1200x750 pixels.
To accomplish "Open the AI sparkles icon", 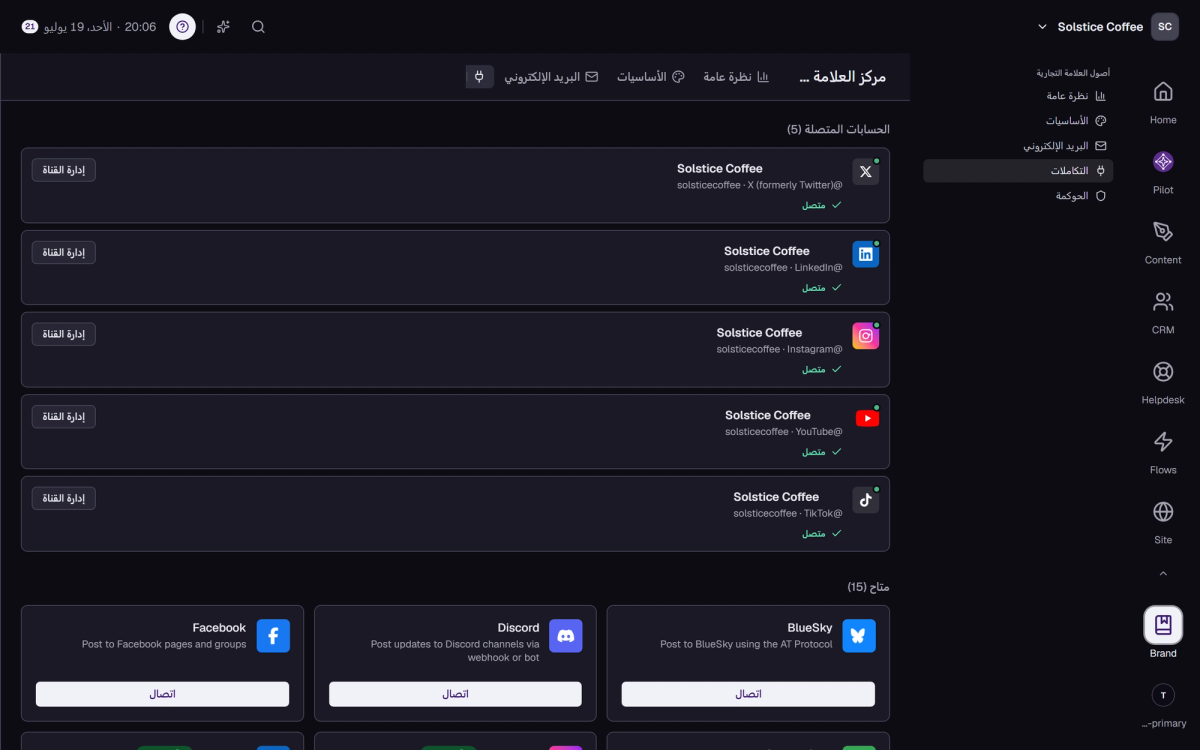I will click(x=223, y=27).
